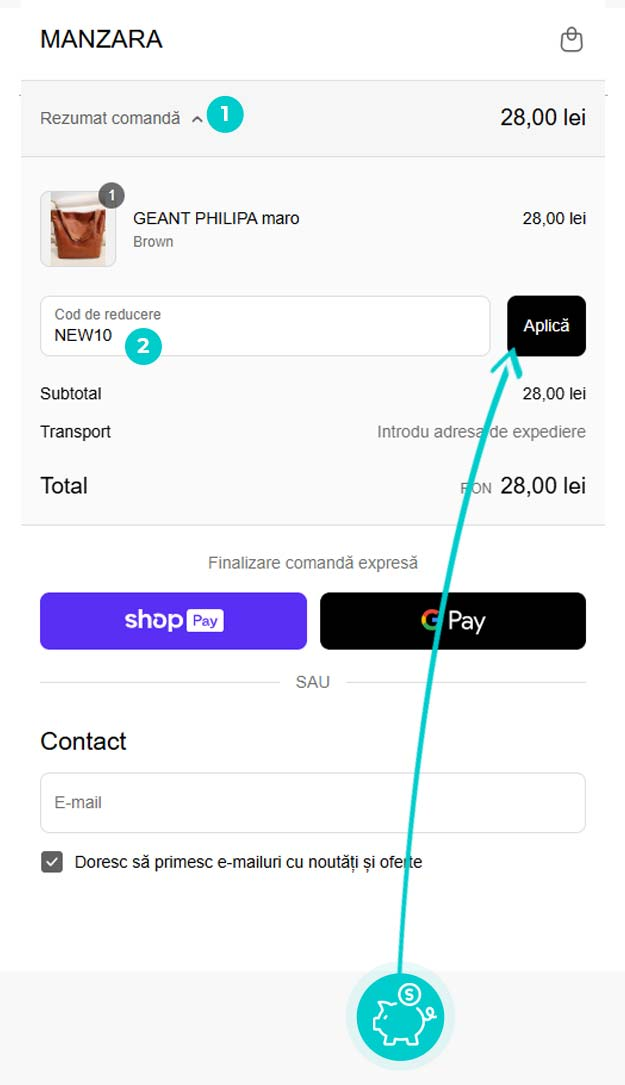This screenshot has height=1085, width=625.
Task: Click the teal step 1 badge
Action: (x=225, y=114)
